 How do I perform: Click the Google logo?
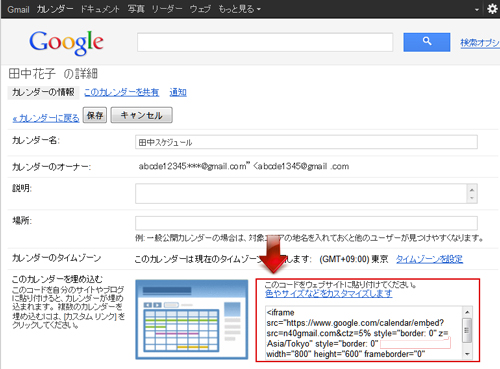click(x=66, y=43)
